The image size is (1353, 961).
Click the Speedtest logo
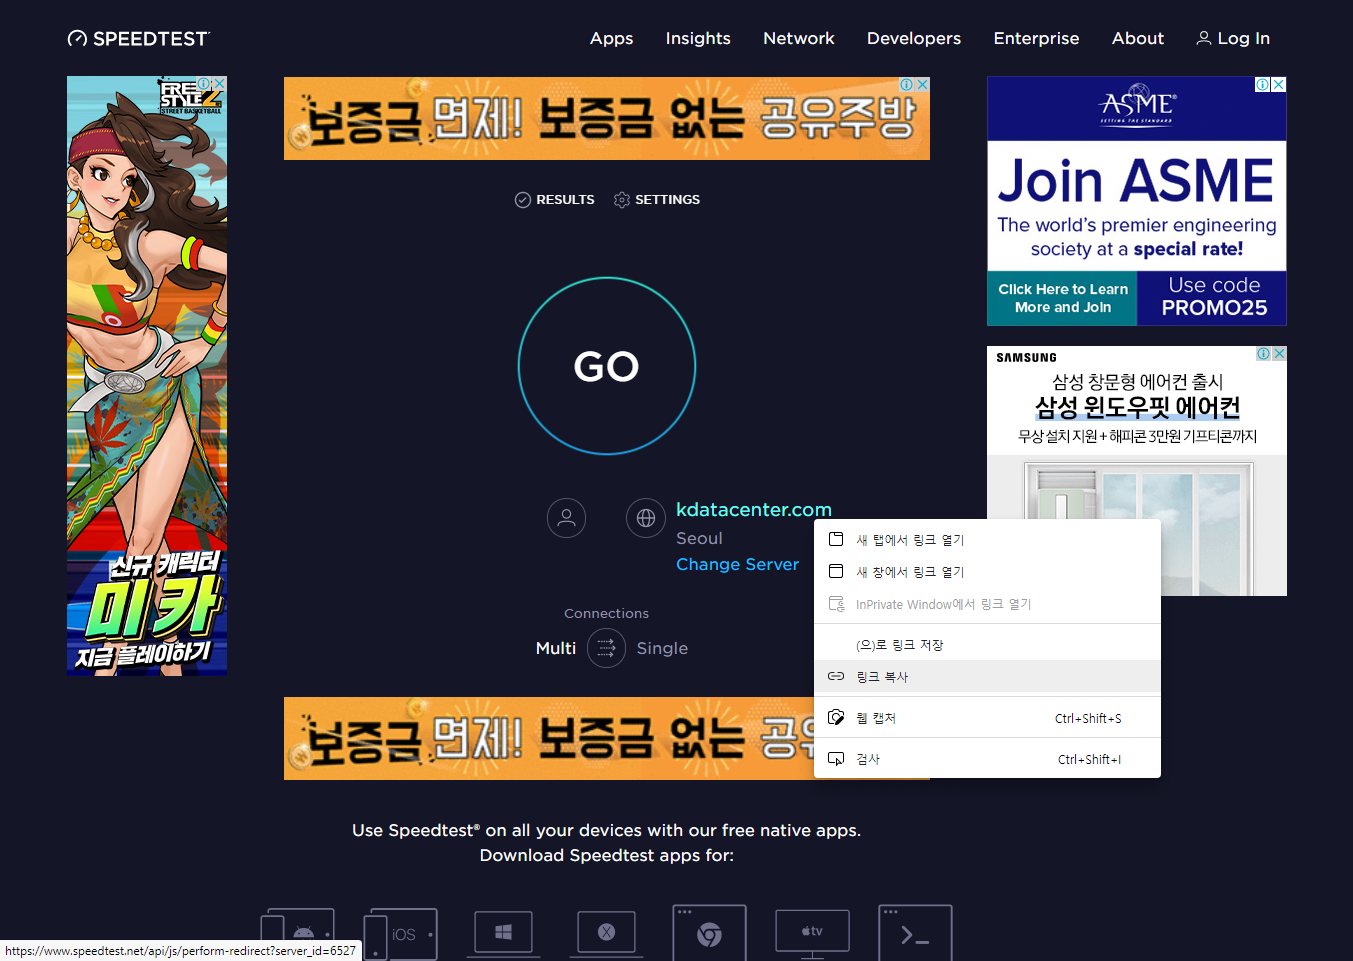[x=138, y=38]
